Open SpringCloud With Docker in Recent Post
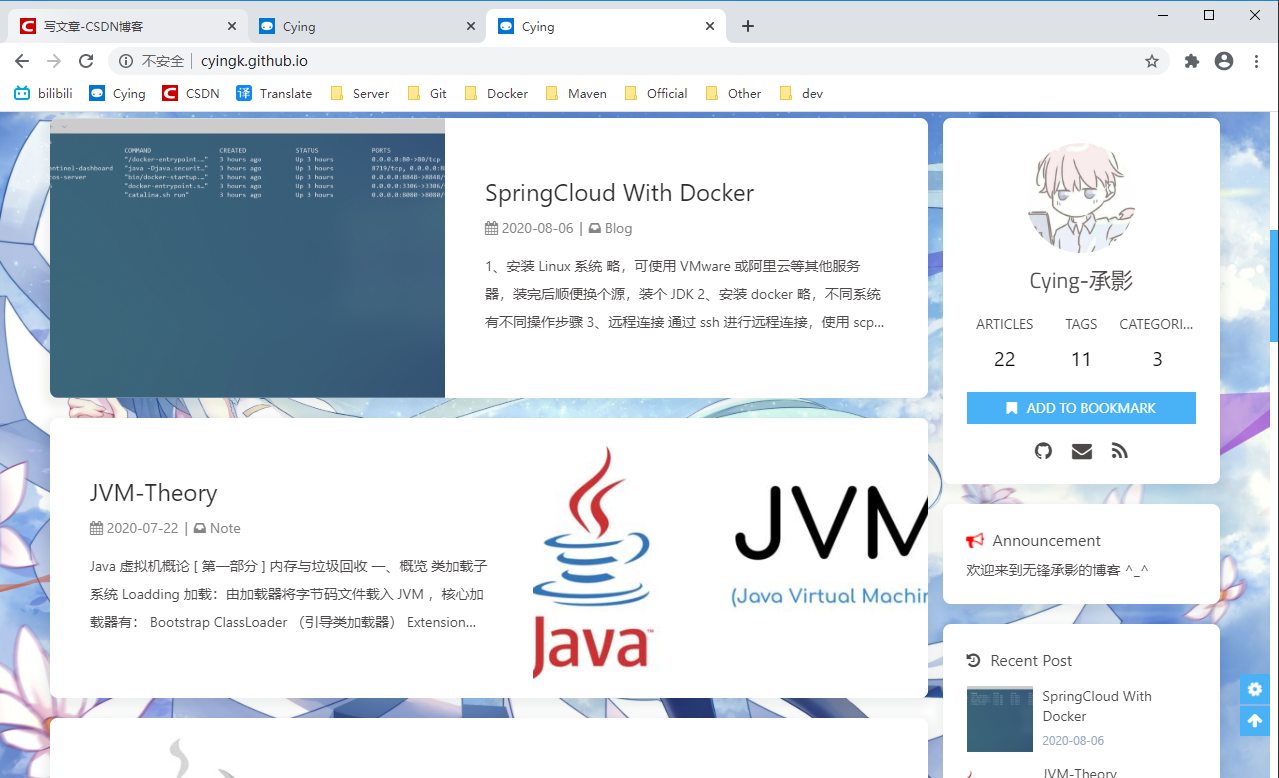1279x778 pixels. (x=1097, y=706)
